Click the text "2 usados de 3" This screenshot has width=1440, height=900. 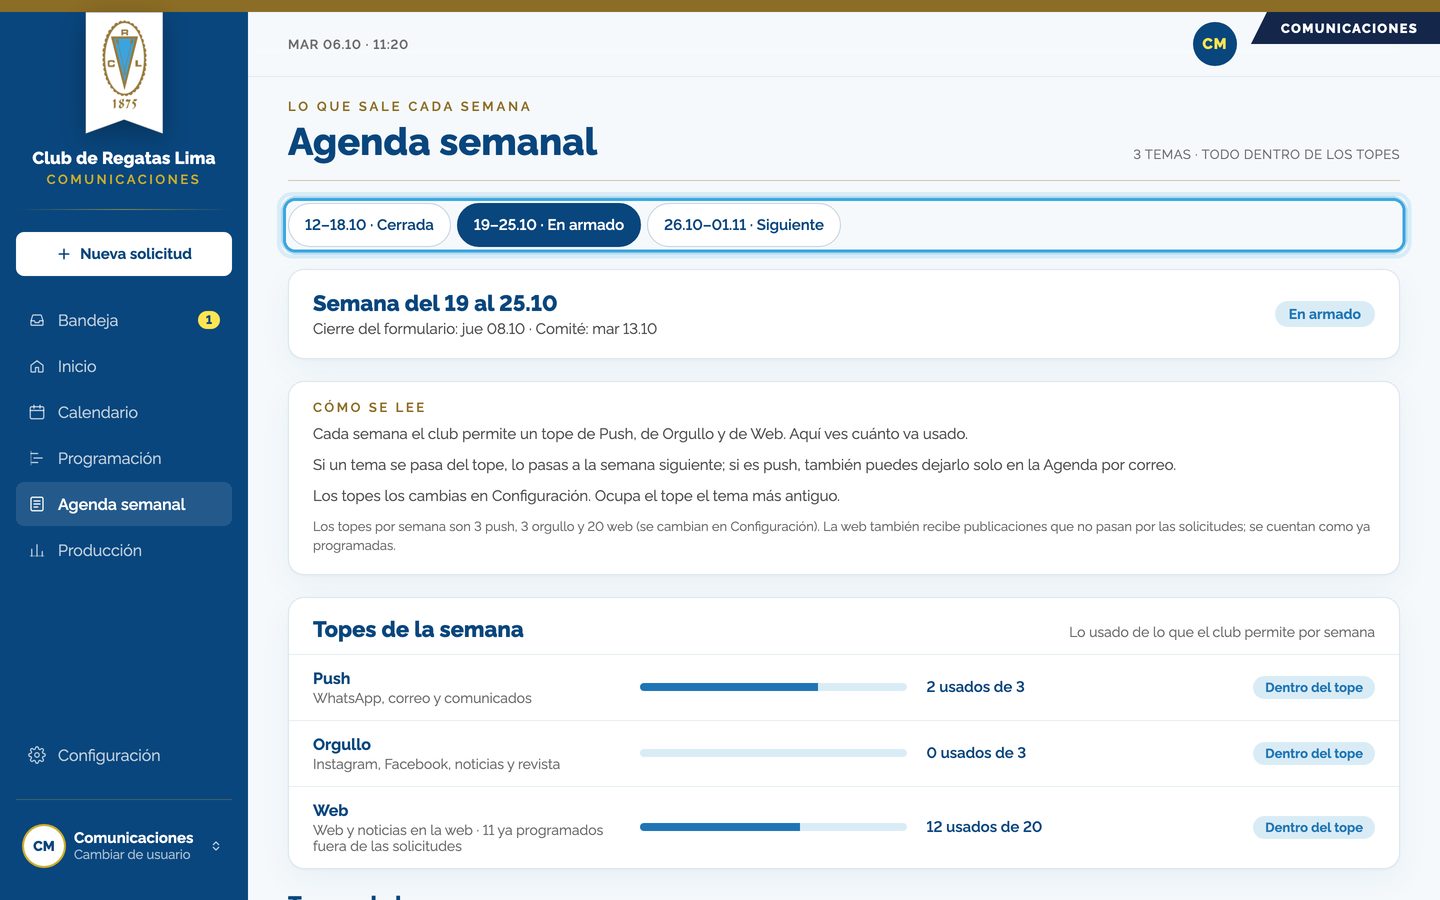tap(975, 687)
